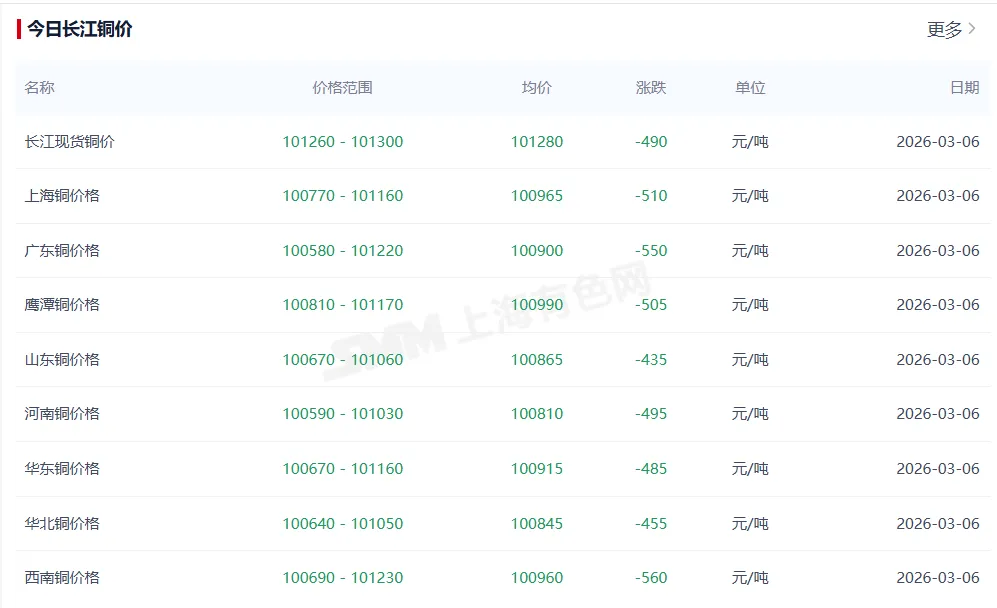The width and height of the screenshot is (997, 608).
Task: Click 元/吨 unit in 华东铜价格 row
Action: coord(750,469)
